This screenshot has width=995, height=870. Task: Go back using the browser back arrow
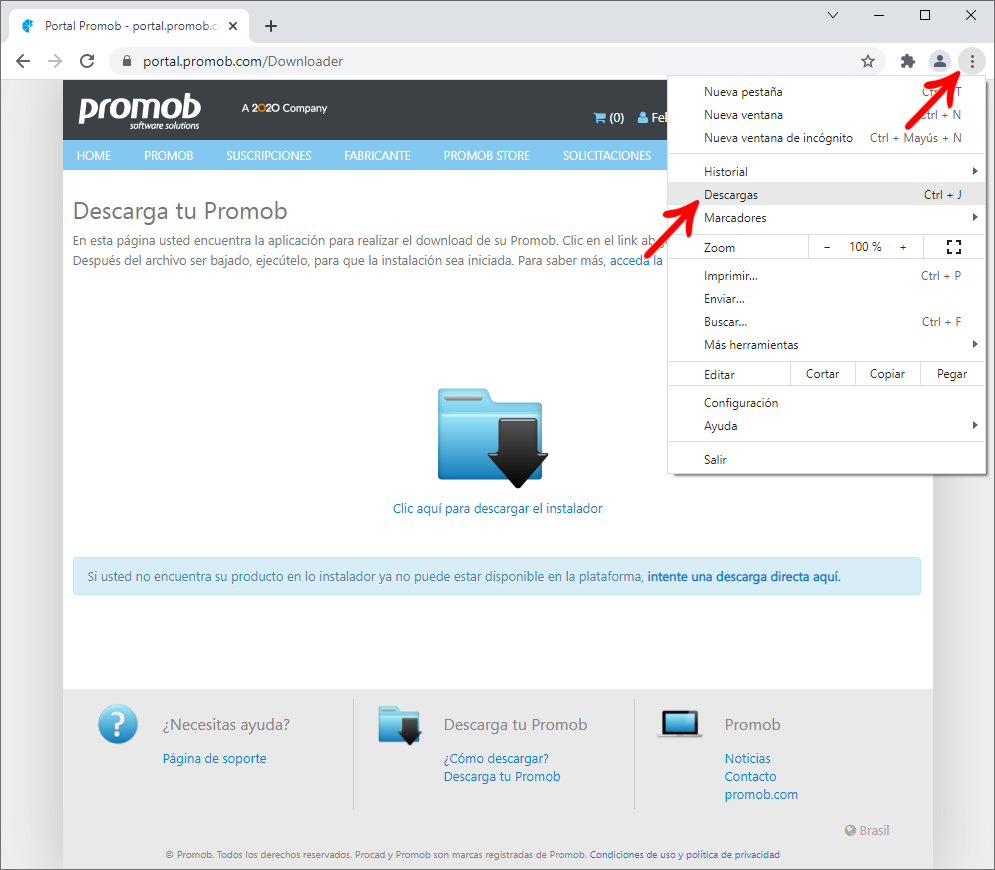click(23, 61)
